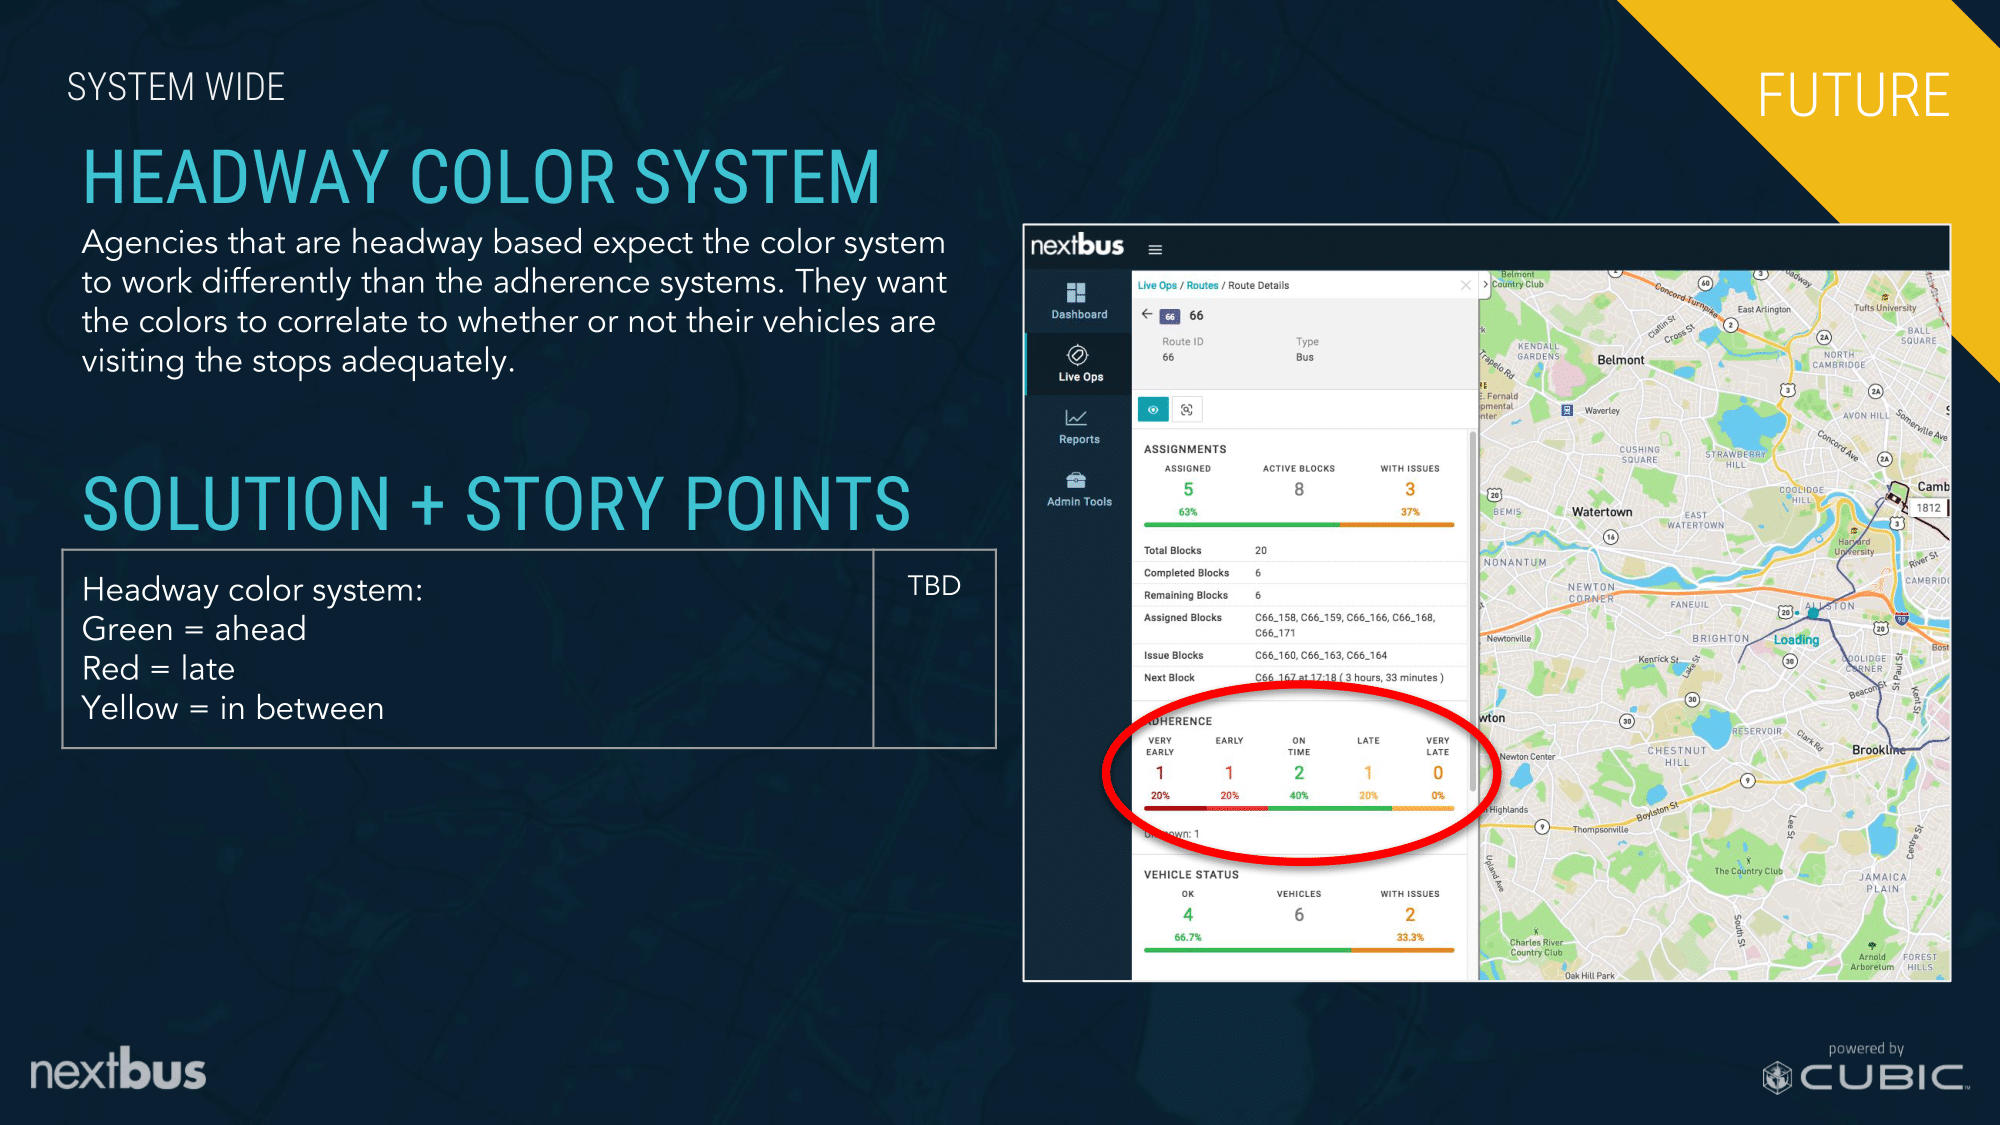Close the Route Details panel
The image size is (2000, 1125).
pos(1466,285)
